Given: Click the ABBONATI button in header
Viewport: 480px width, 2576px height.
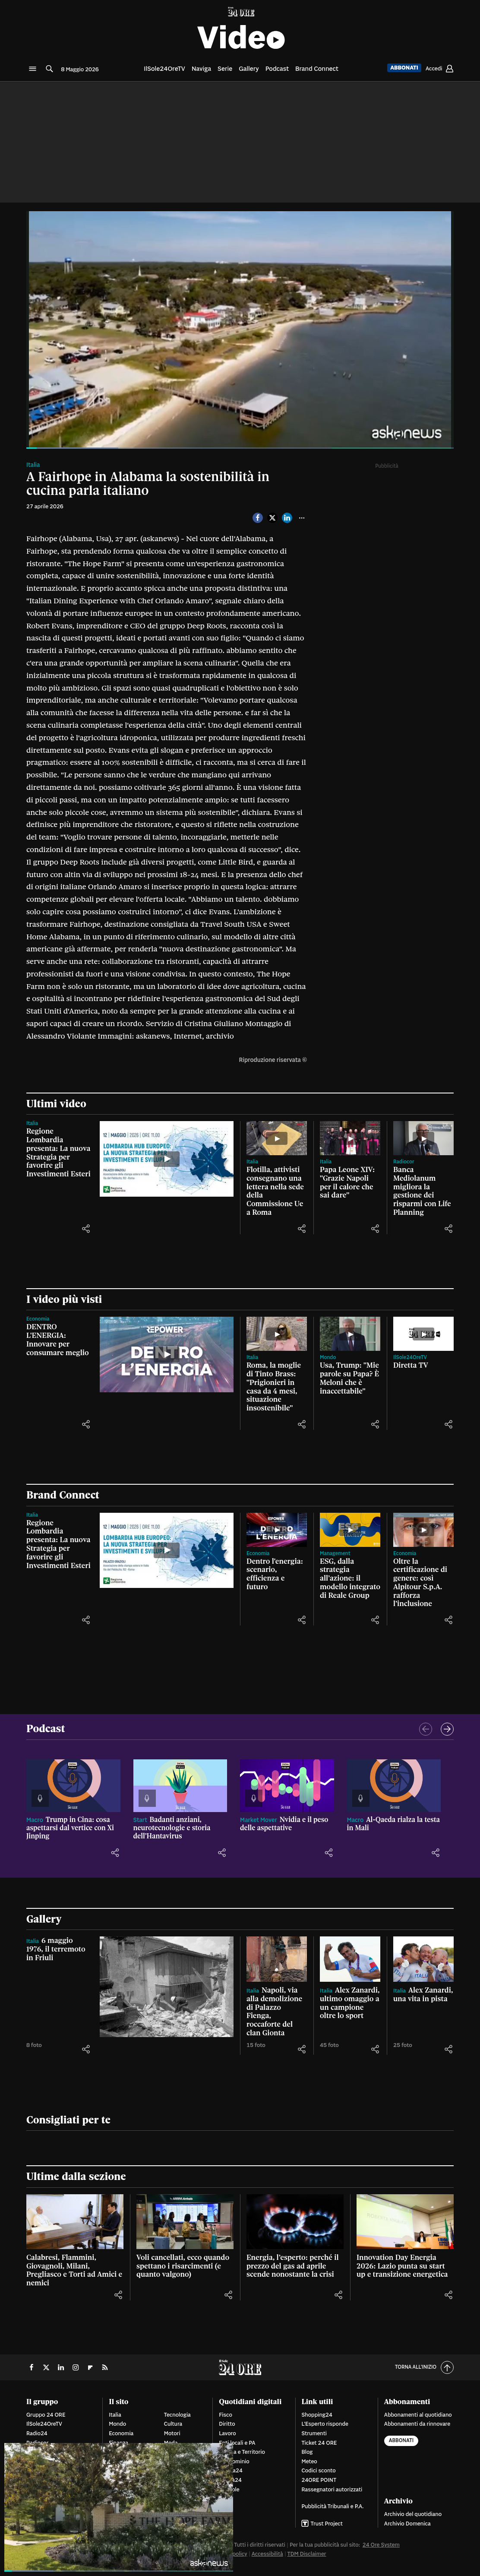Looking at the screenshot, I should coord(404,68).
